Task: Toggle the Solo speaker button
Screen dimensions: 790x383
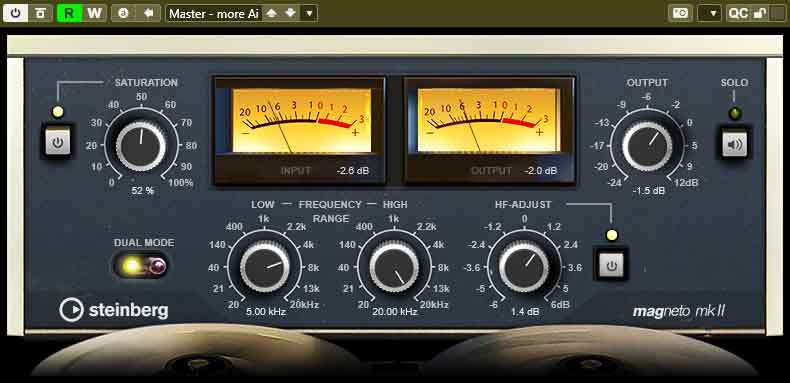Action: point(735,145)
